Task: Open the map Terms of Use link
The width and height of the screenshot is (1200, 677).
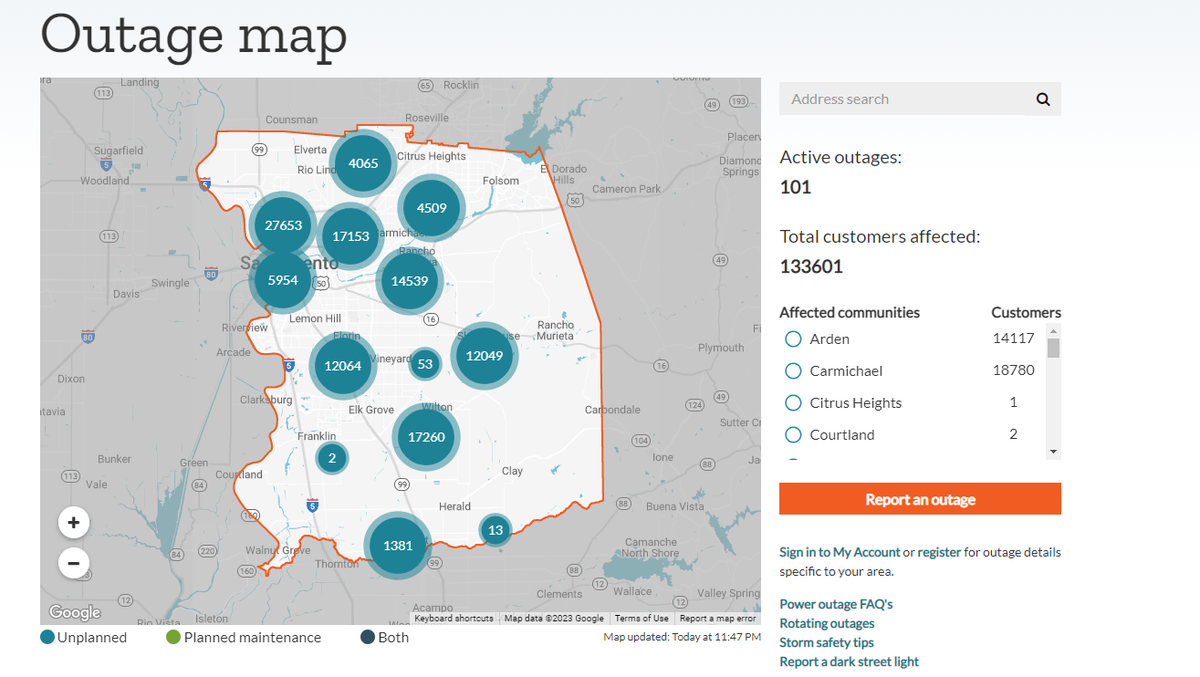Action: [642, 618]
